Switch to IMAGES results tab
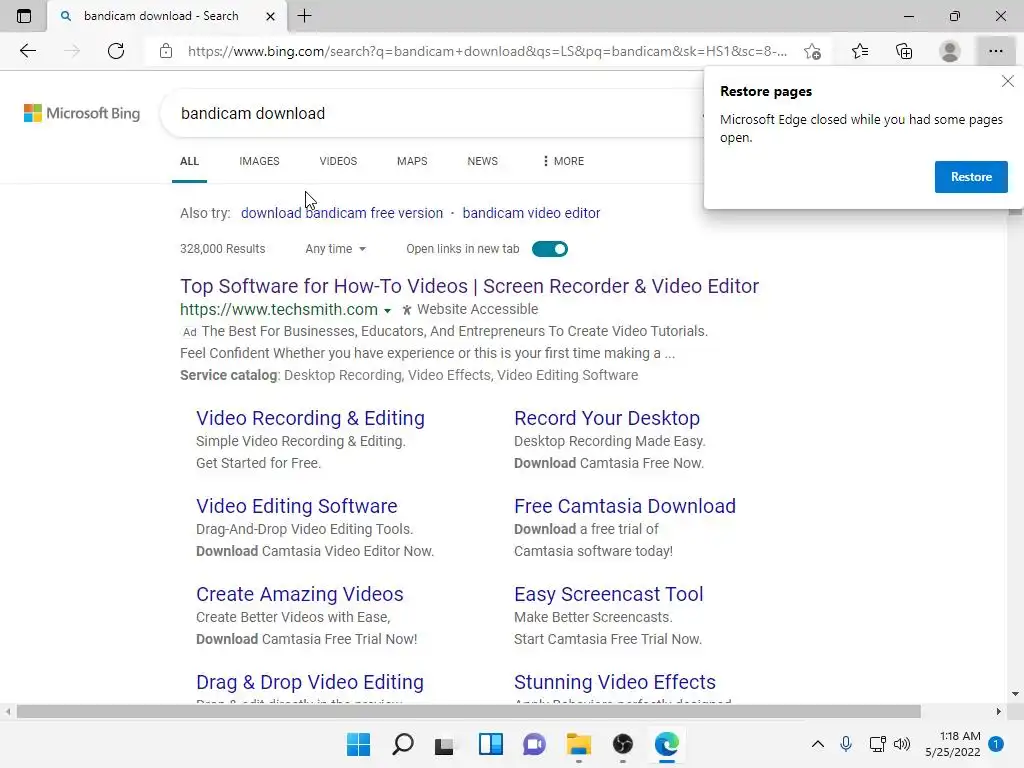Screen dimensions: 1024x768 pos(259,161)
